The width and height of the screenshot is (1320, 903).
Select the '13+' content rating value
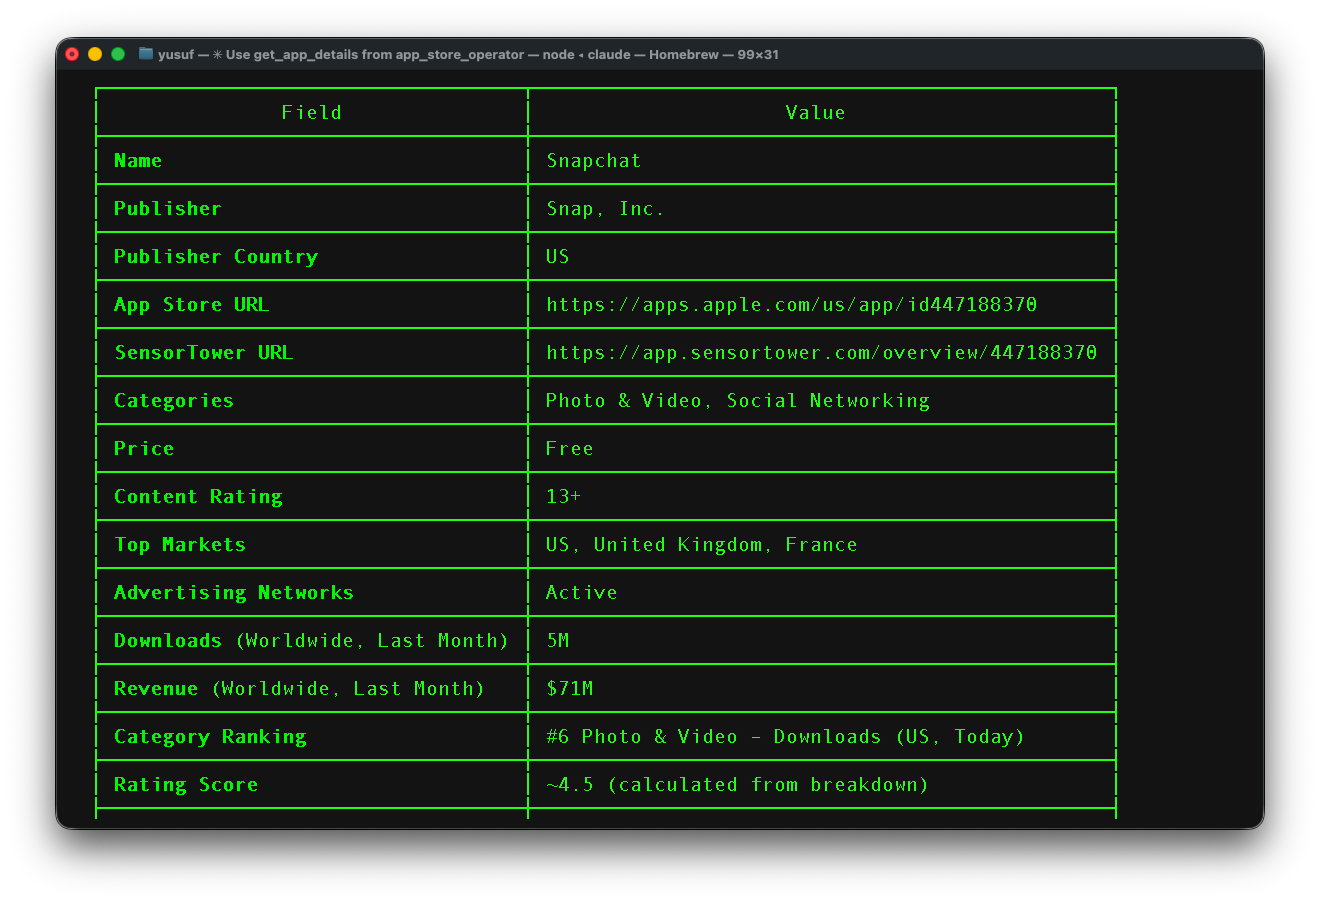[x=563, y=497]
